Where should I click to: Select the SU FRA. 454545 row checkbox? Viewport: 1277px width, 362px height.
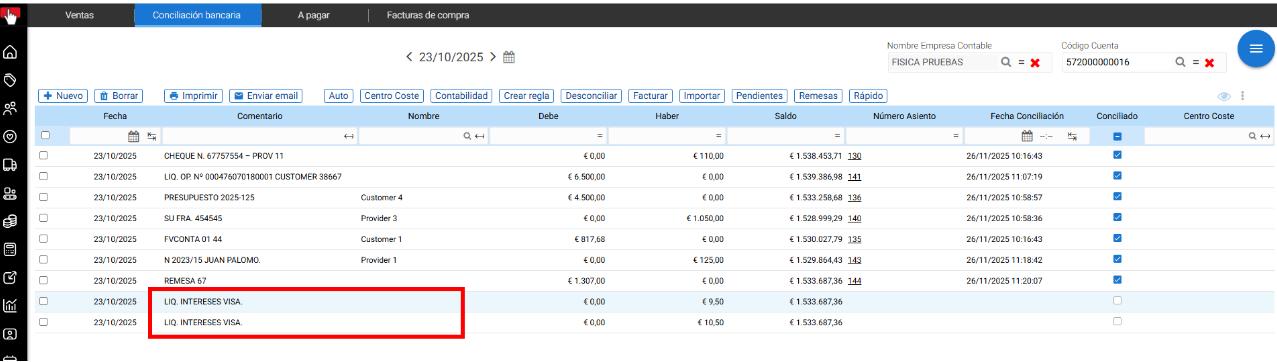[x=44, y=218]
